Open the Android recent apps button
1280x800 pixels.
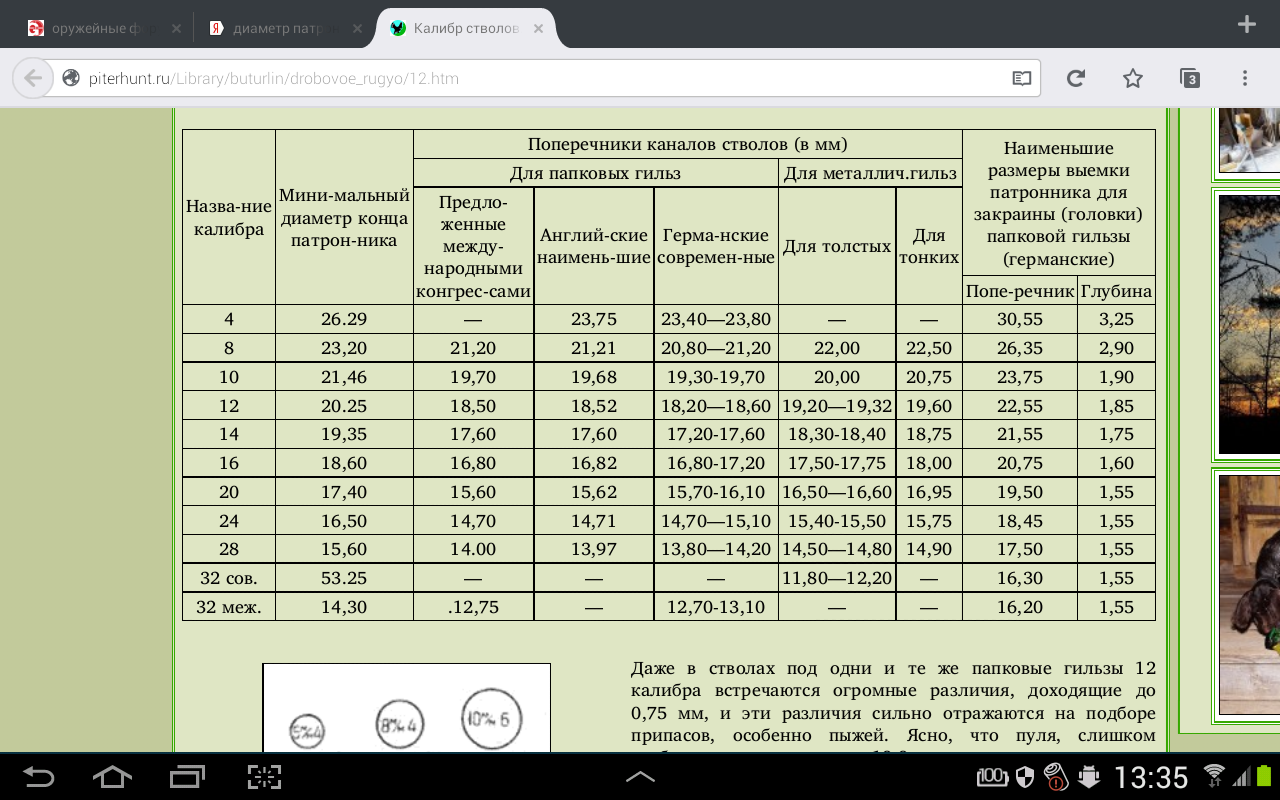(x=187, y=776)
